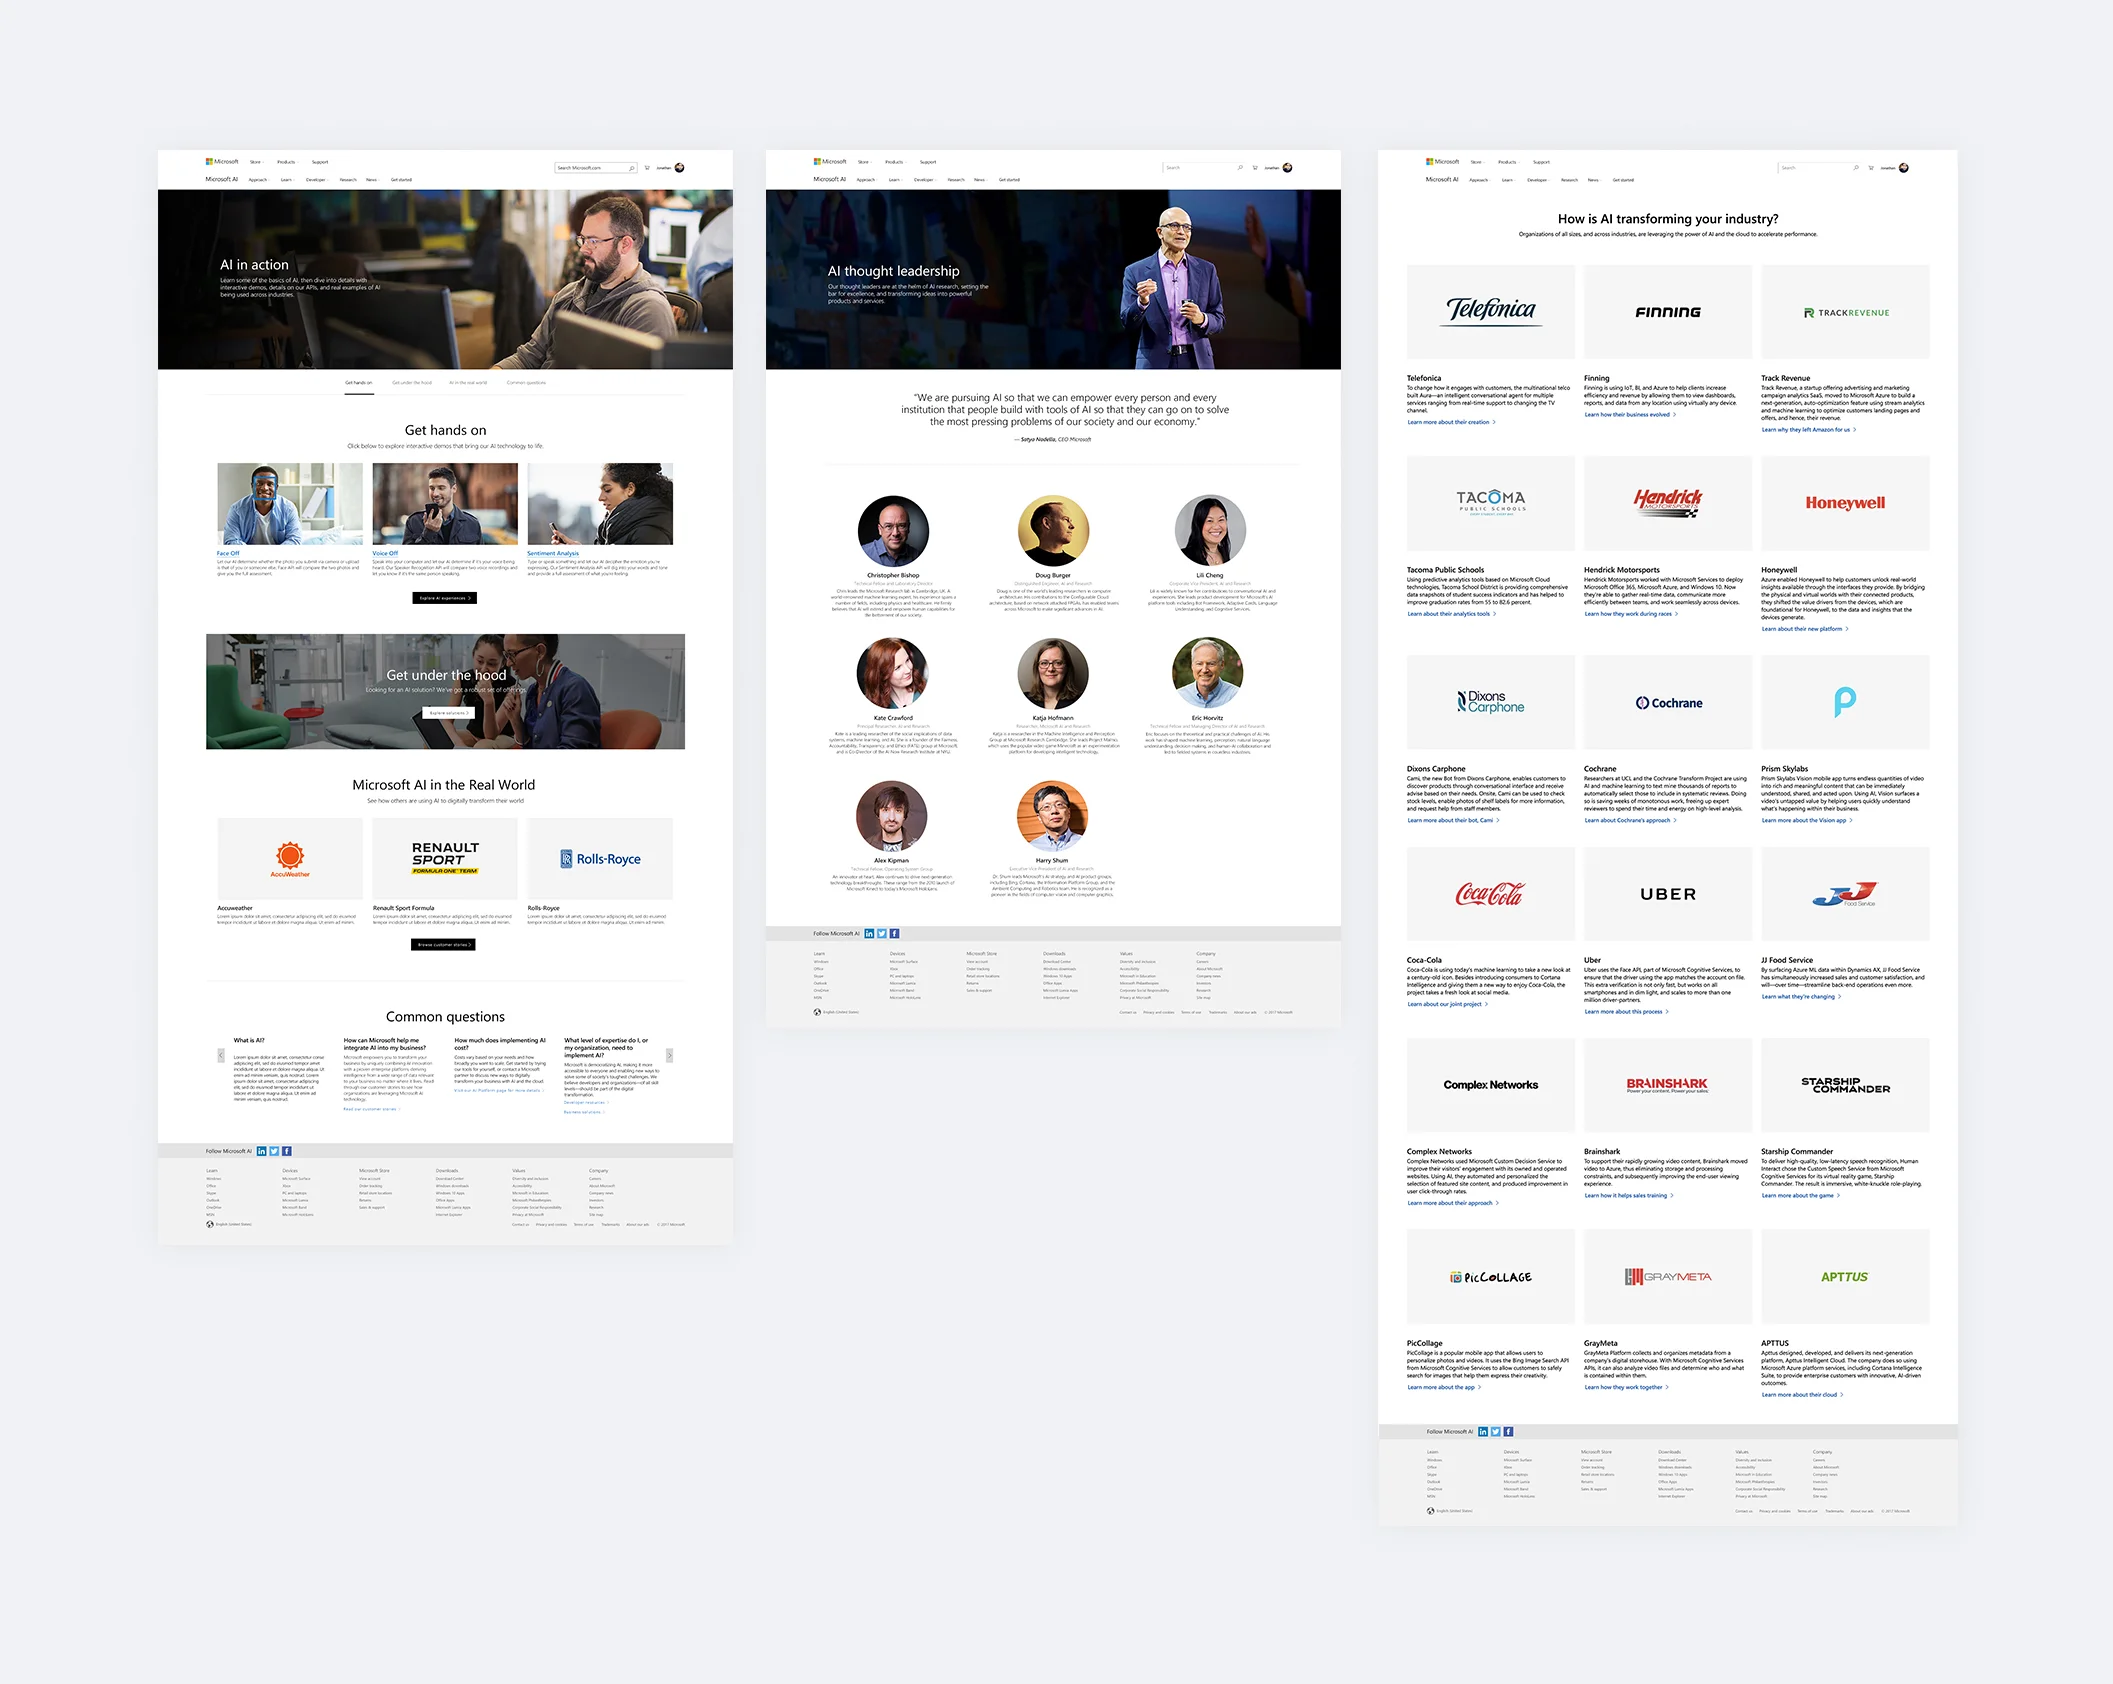The height and width of the screenshot is (1684, 2113).
Task: Open shopping cart on AI in action page
Action: 647,168
